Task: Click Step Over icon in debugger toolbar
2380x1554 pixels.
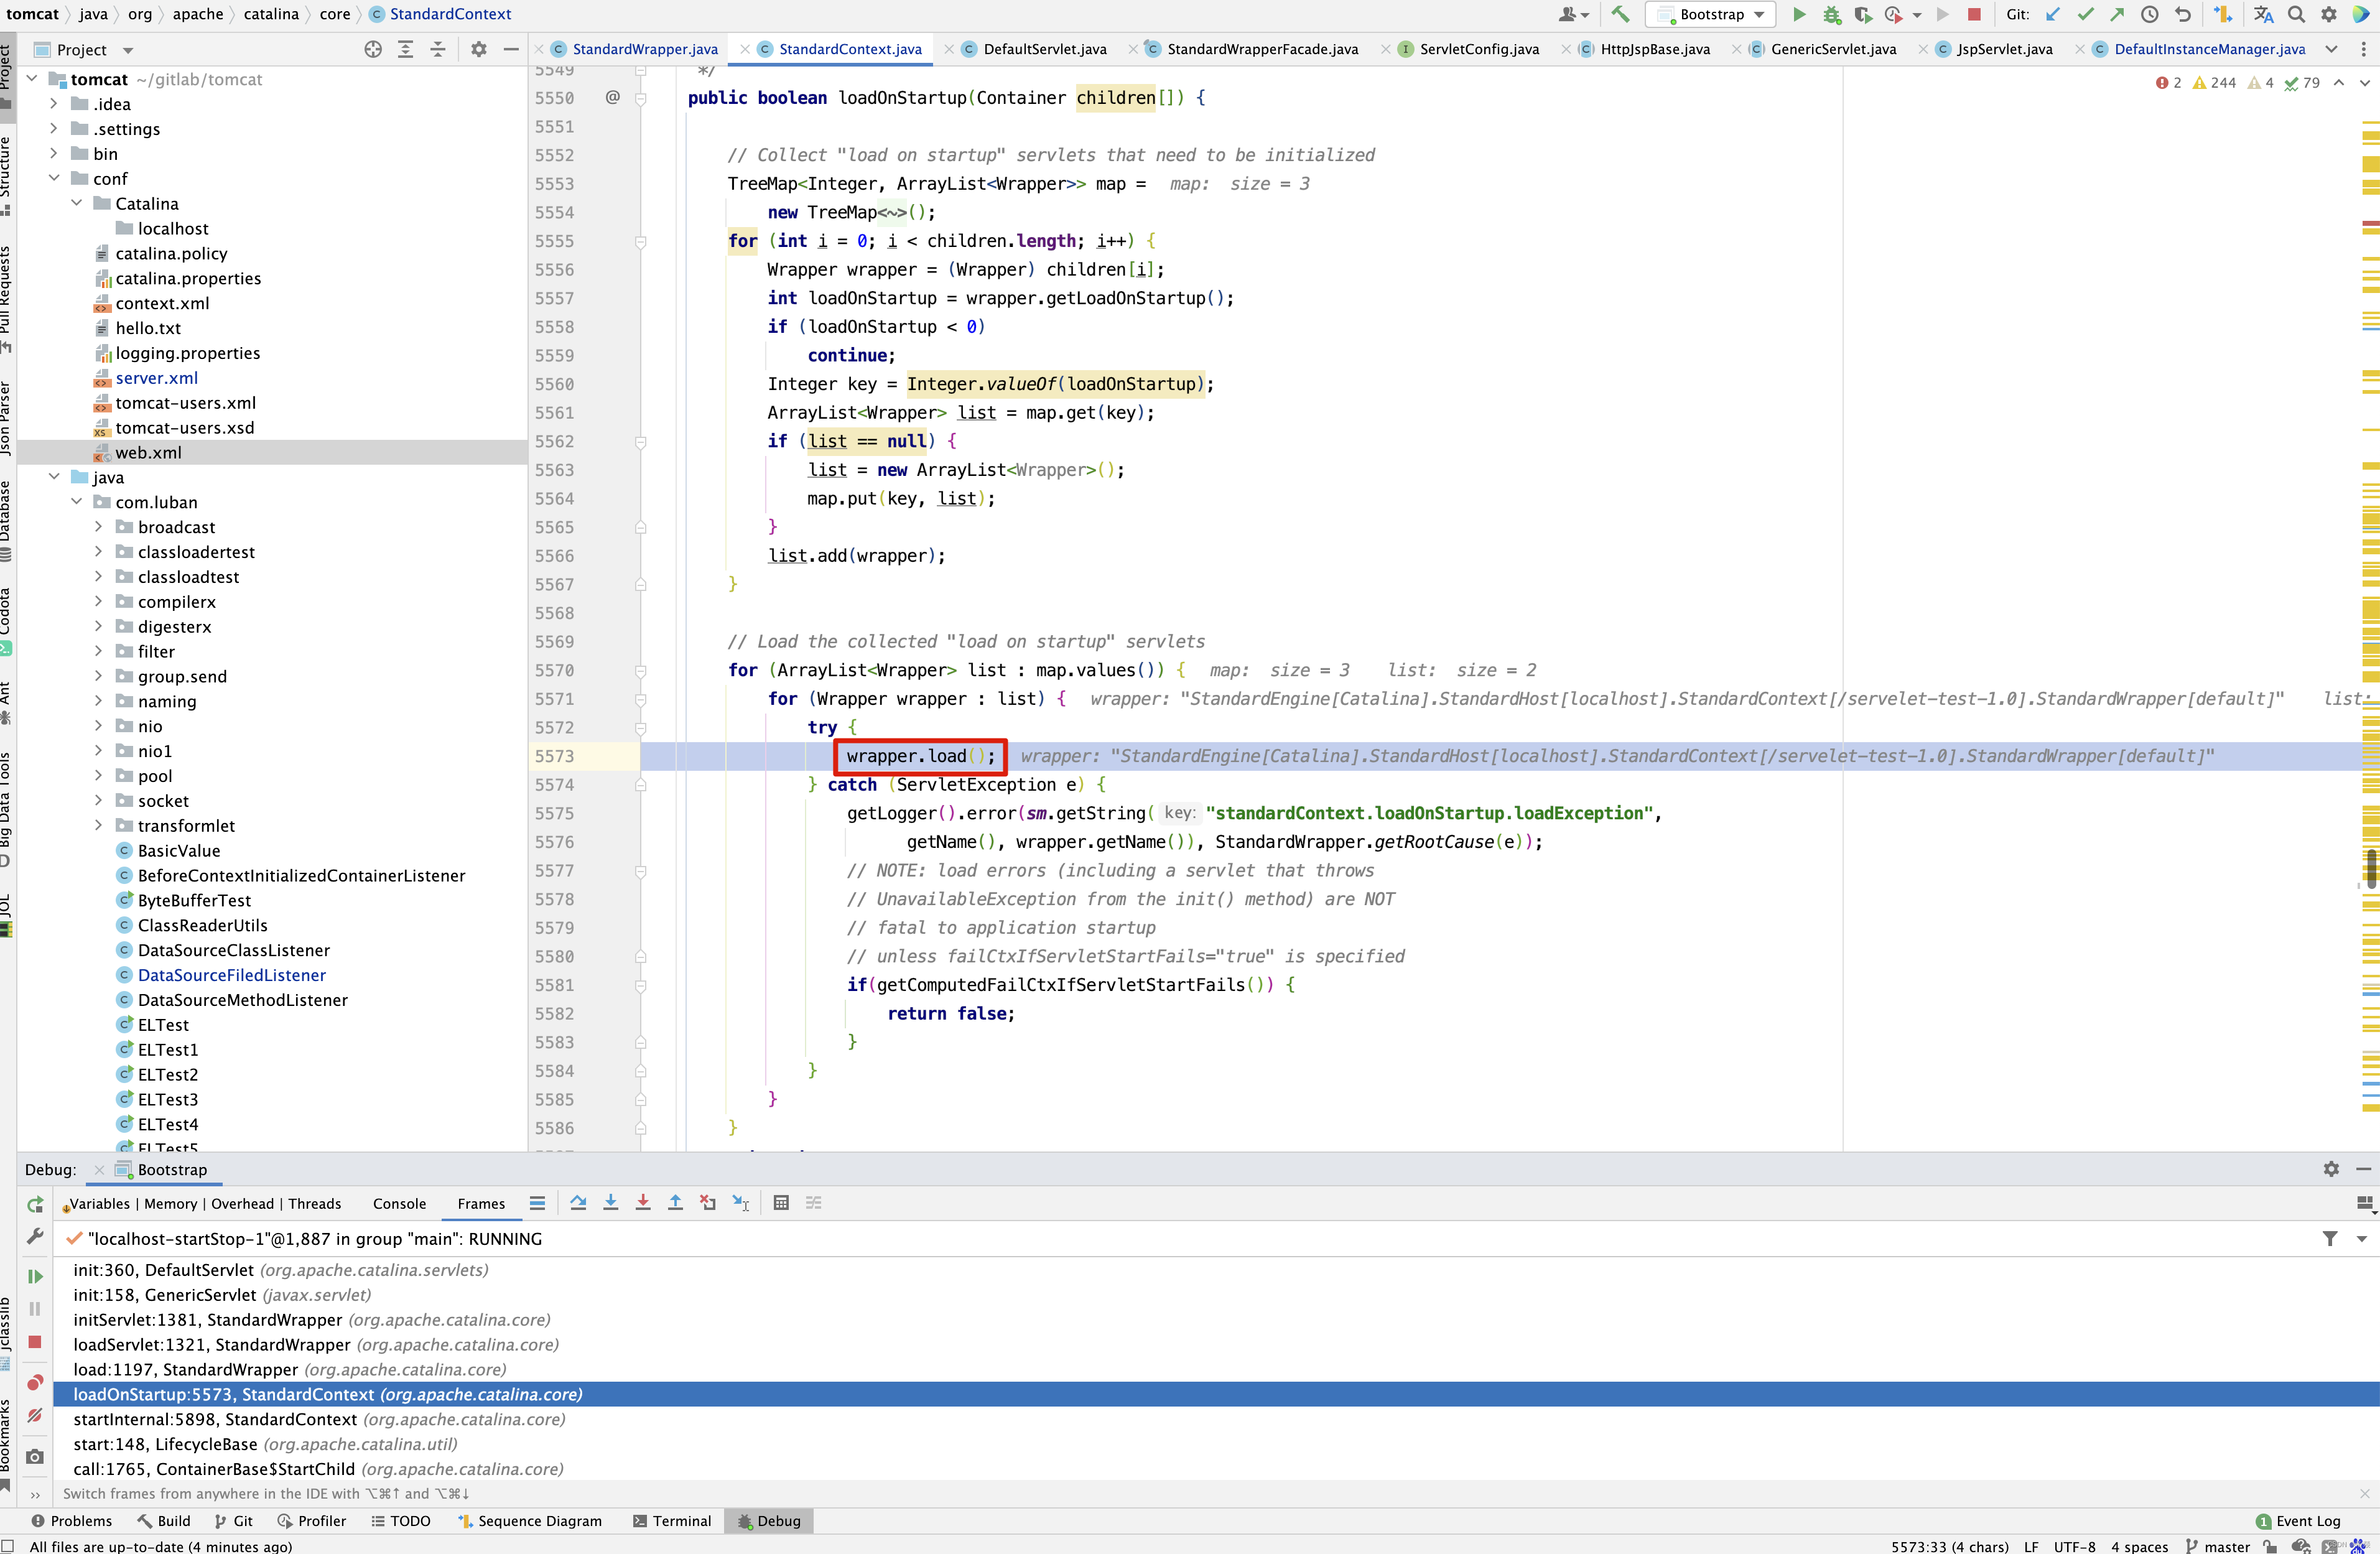Action: click(x=578, y=1203)
